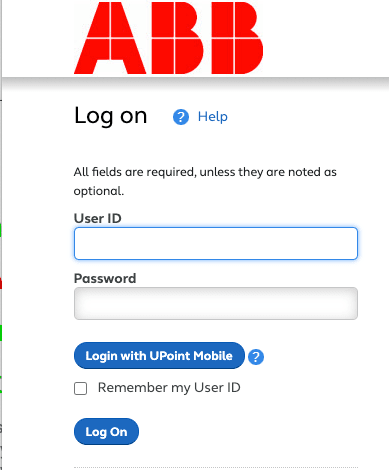
Task: Click the red ABB logo
Action: click(169, 38)
